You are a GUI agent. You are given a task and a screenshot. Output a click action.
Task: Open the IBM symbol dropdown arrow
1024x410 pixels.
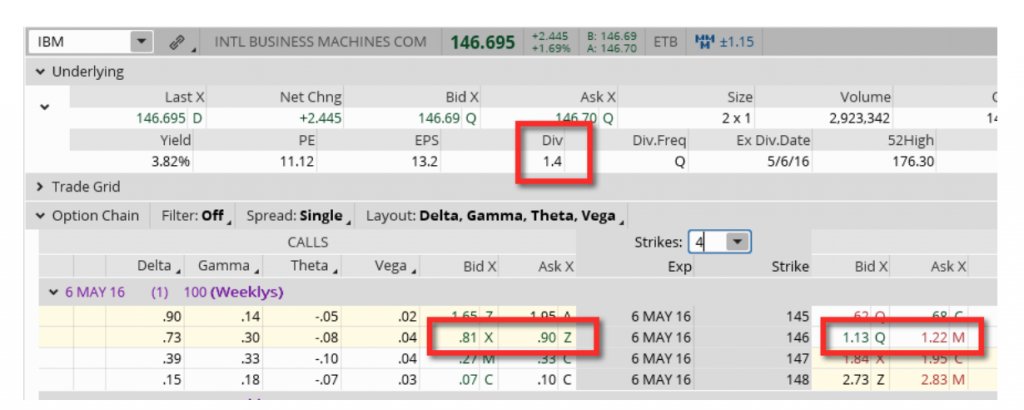(141, 42)
